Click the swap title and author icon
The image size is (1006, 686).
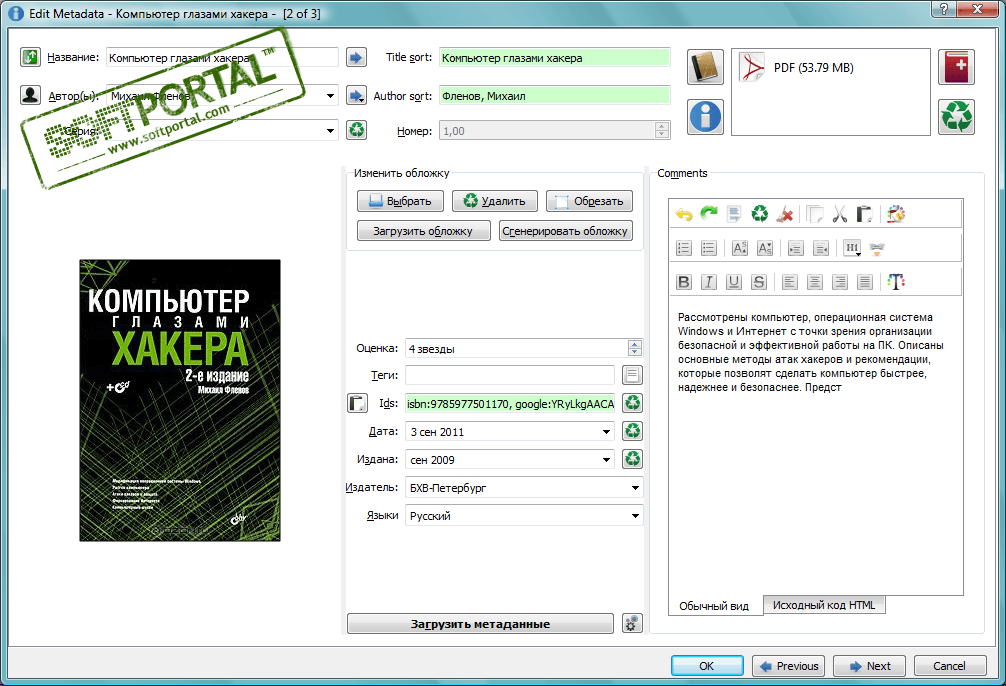point(30,57)
